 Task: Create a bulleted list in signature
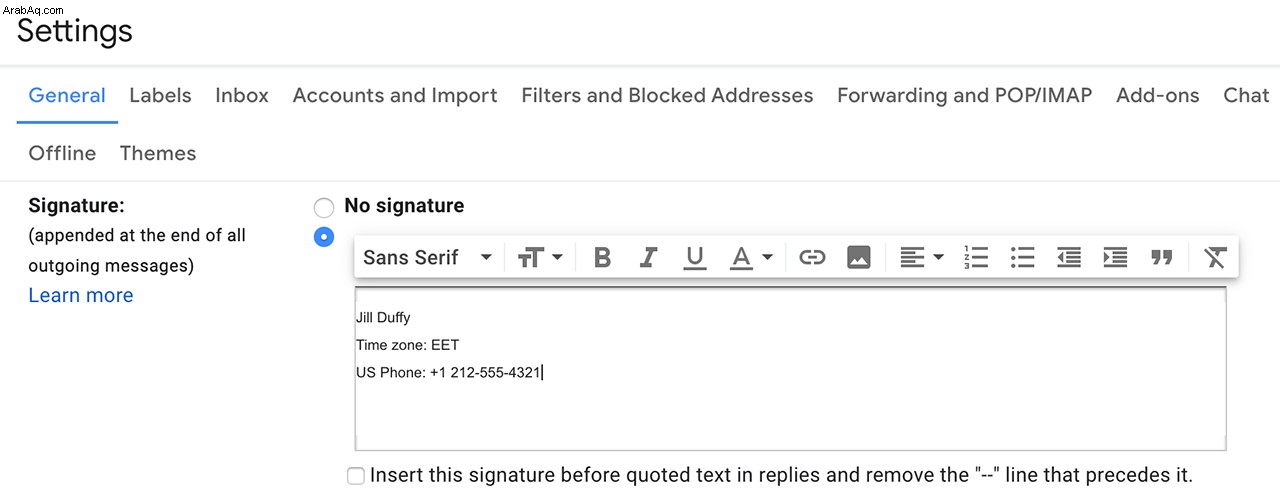(x=1022, y=258)
